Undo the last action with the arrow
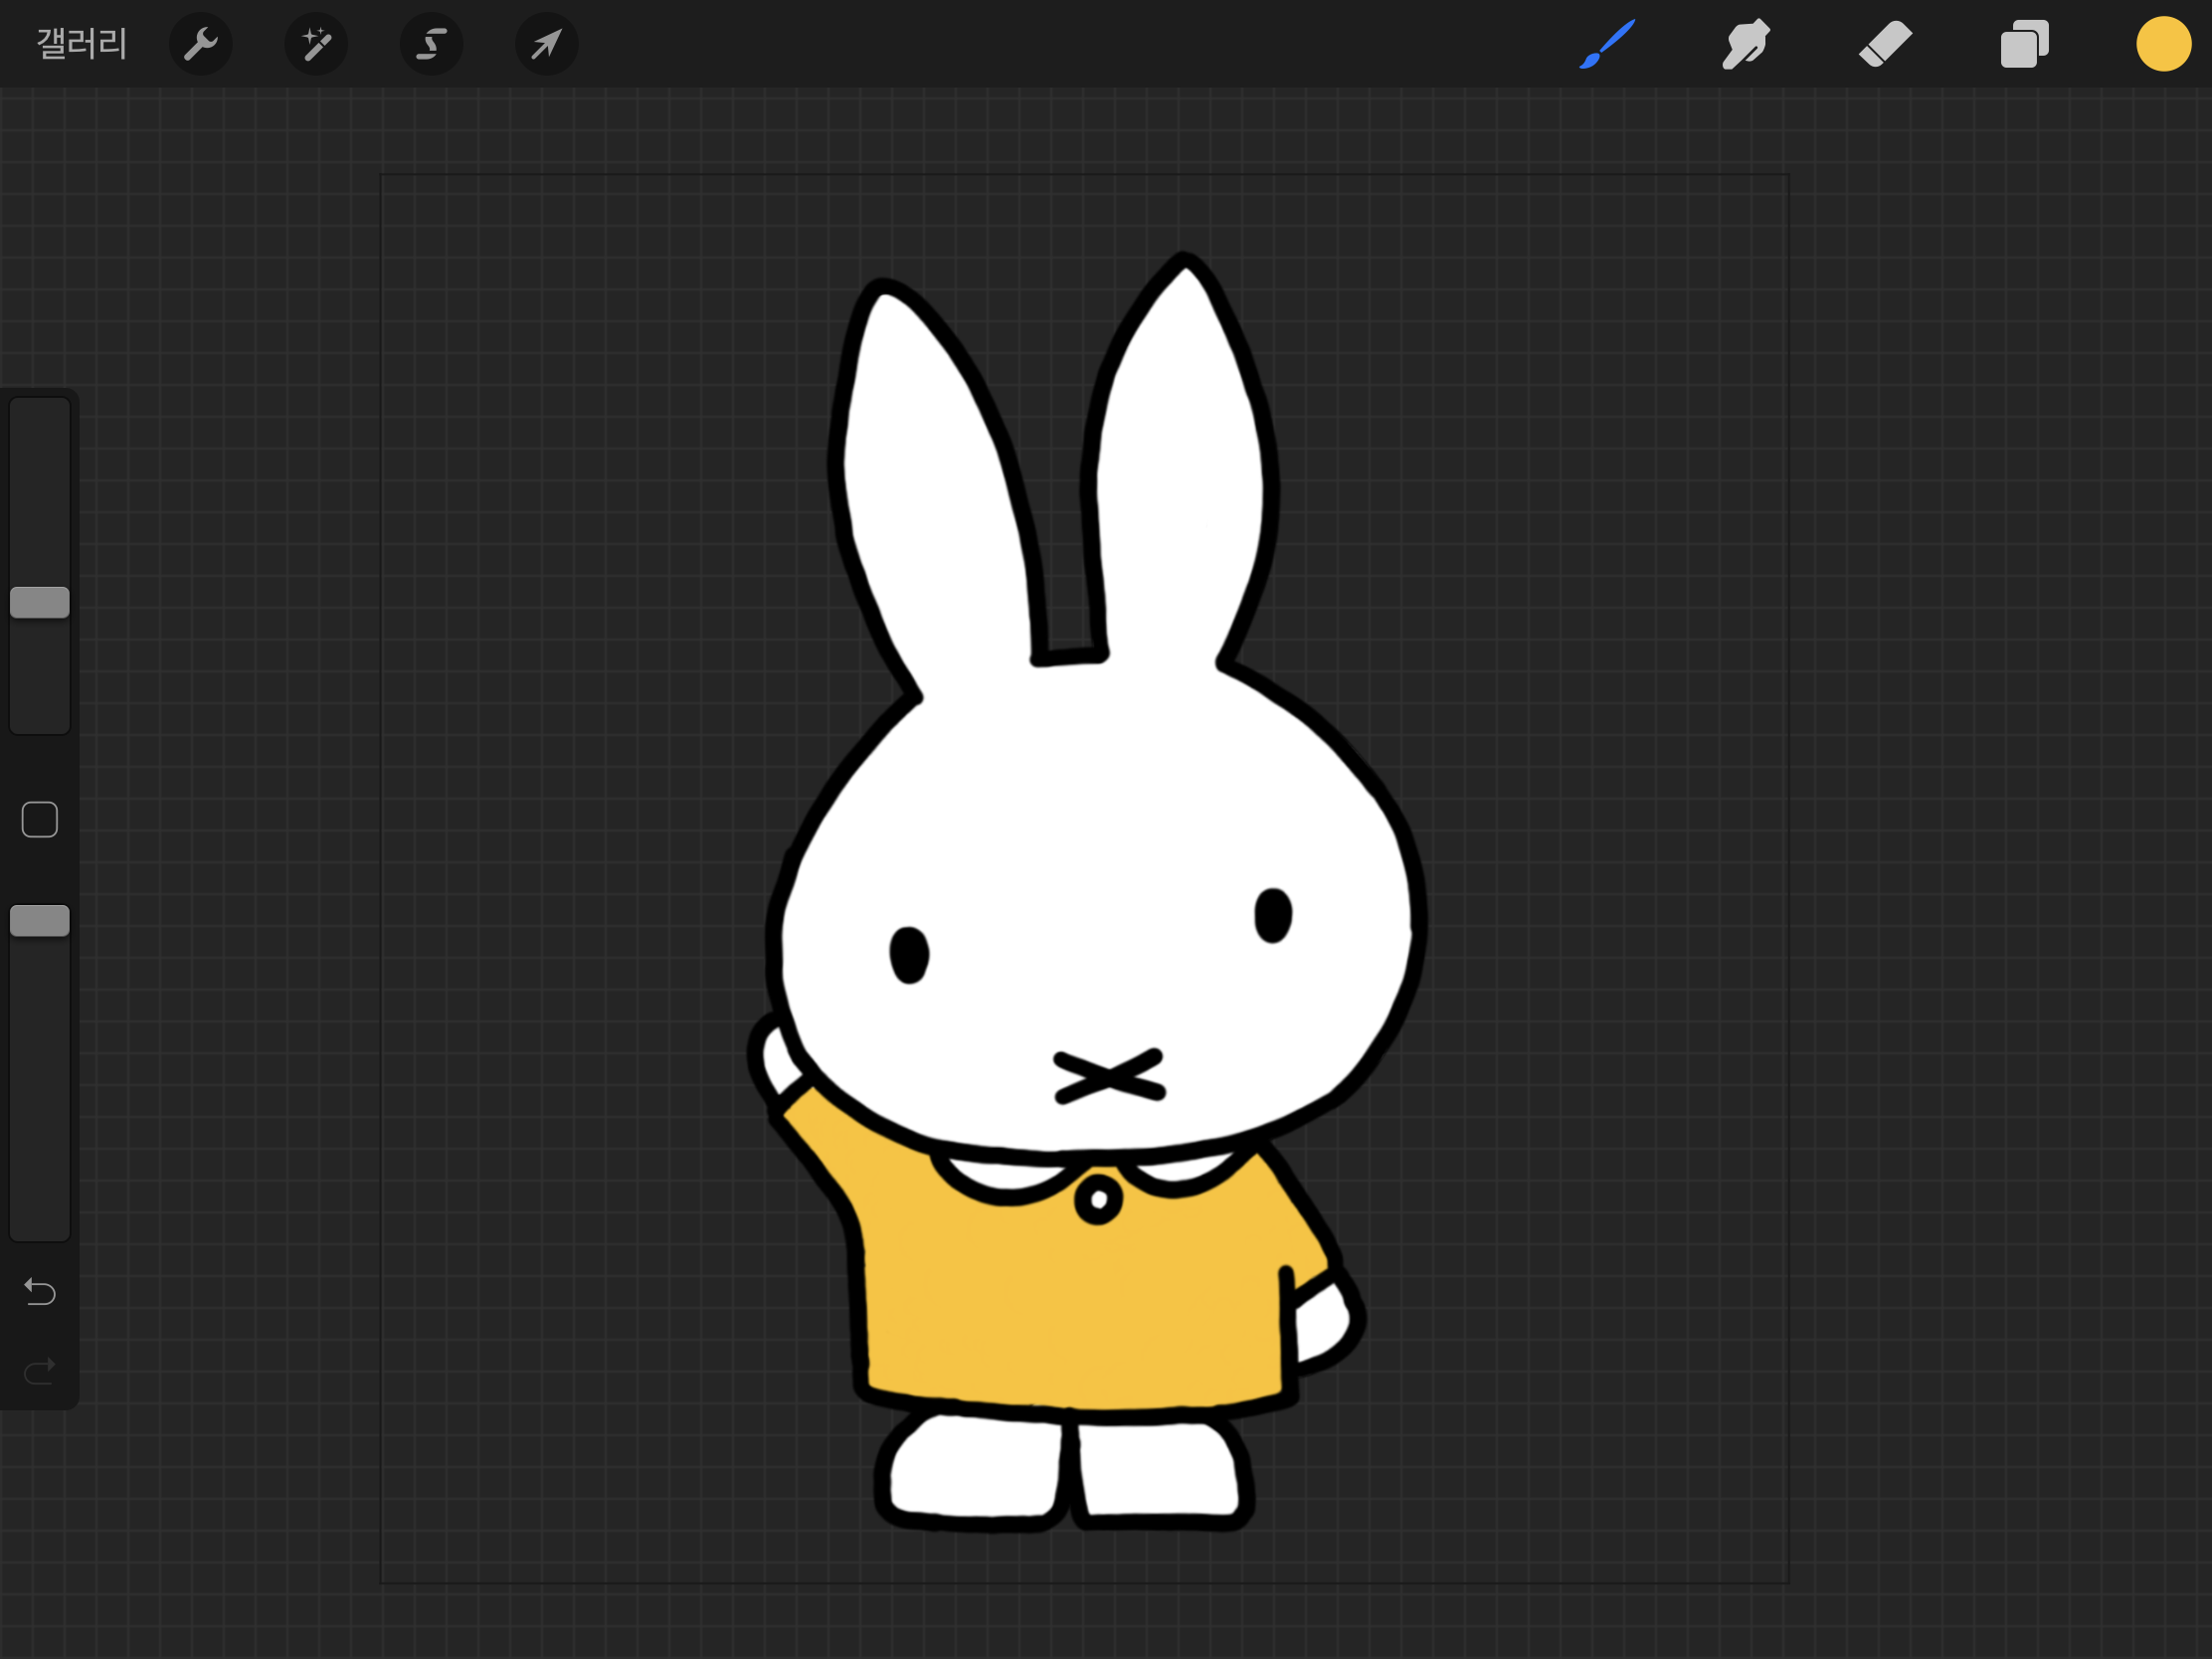The image size is (2212, 1659). [40, 1292]
